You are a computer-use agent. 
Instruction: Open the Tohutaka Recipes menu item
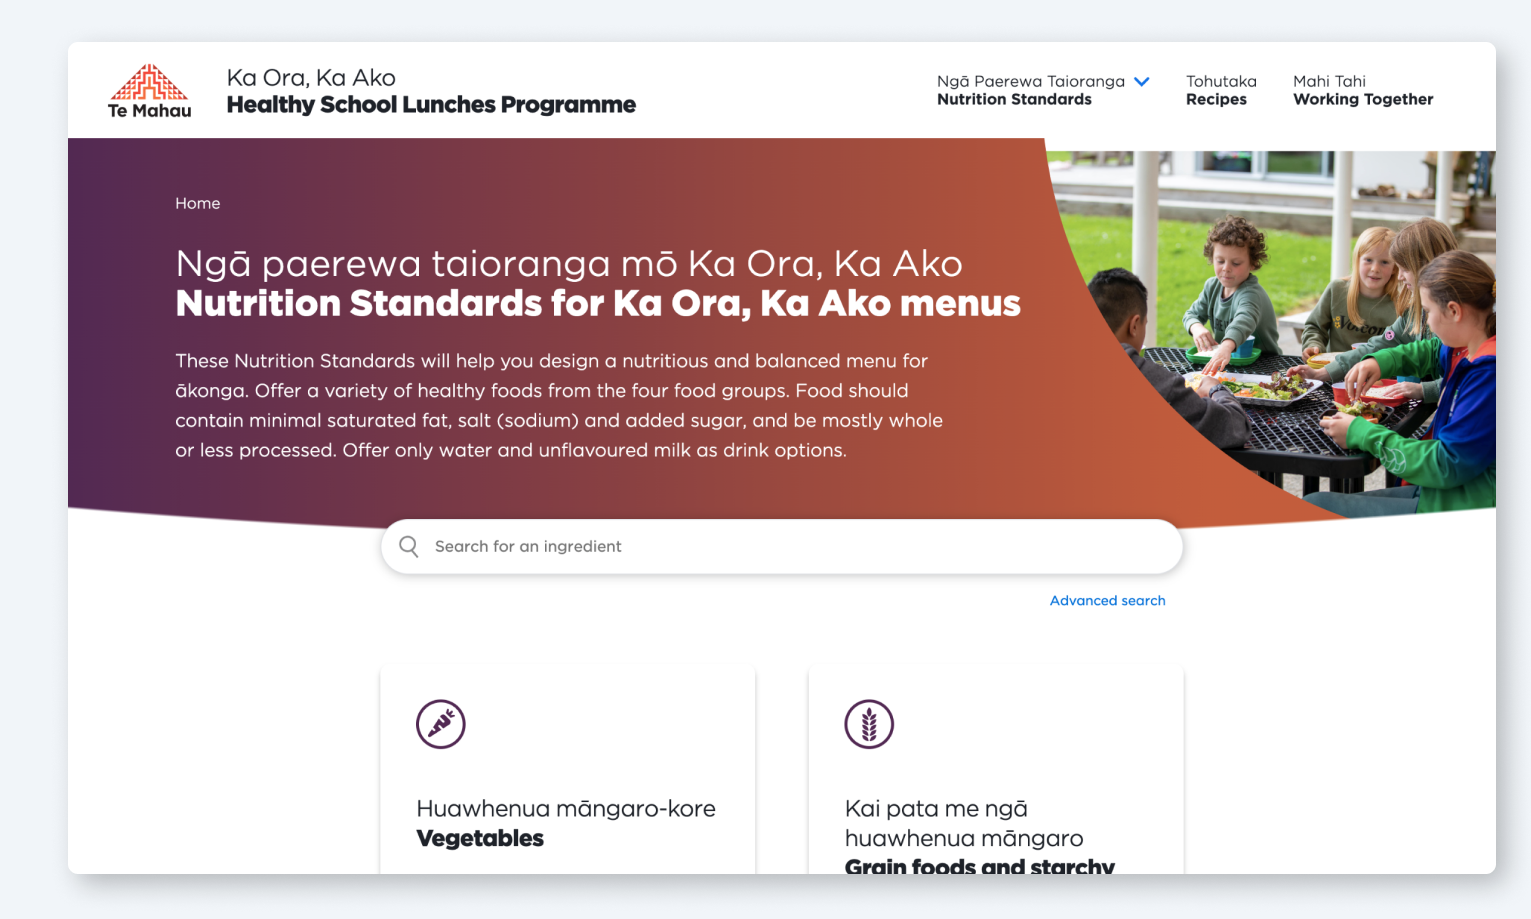point(1221,90)
